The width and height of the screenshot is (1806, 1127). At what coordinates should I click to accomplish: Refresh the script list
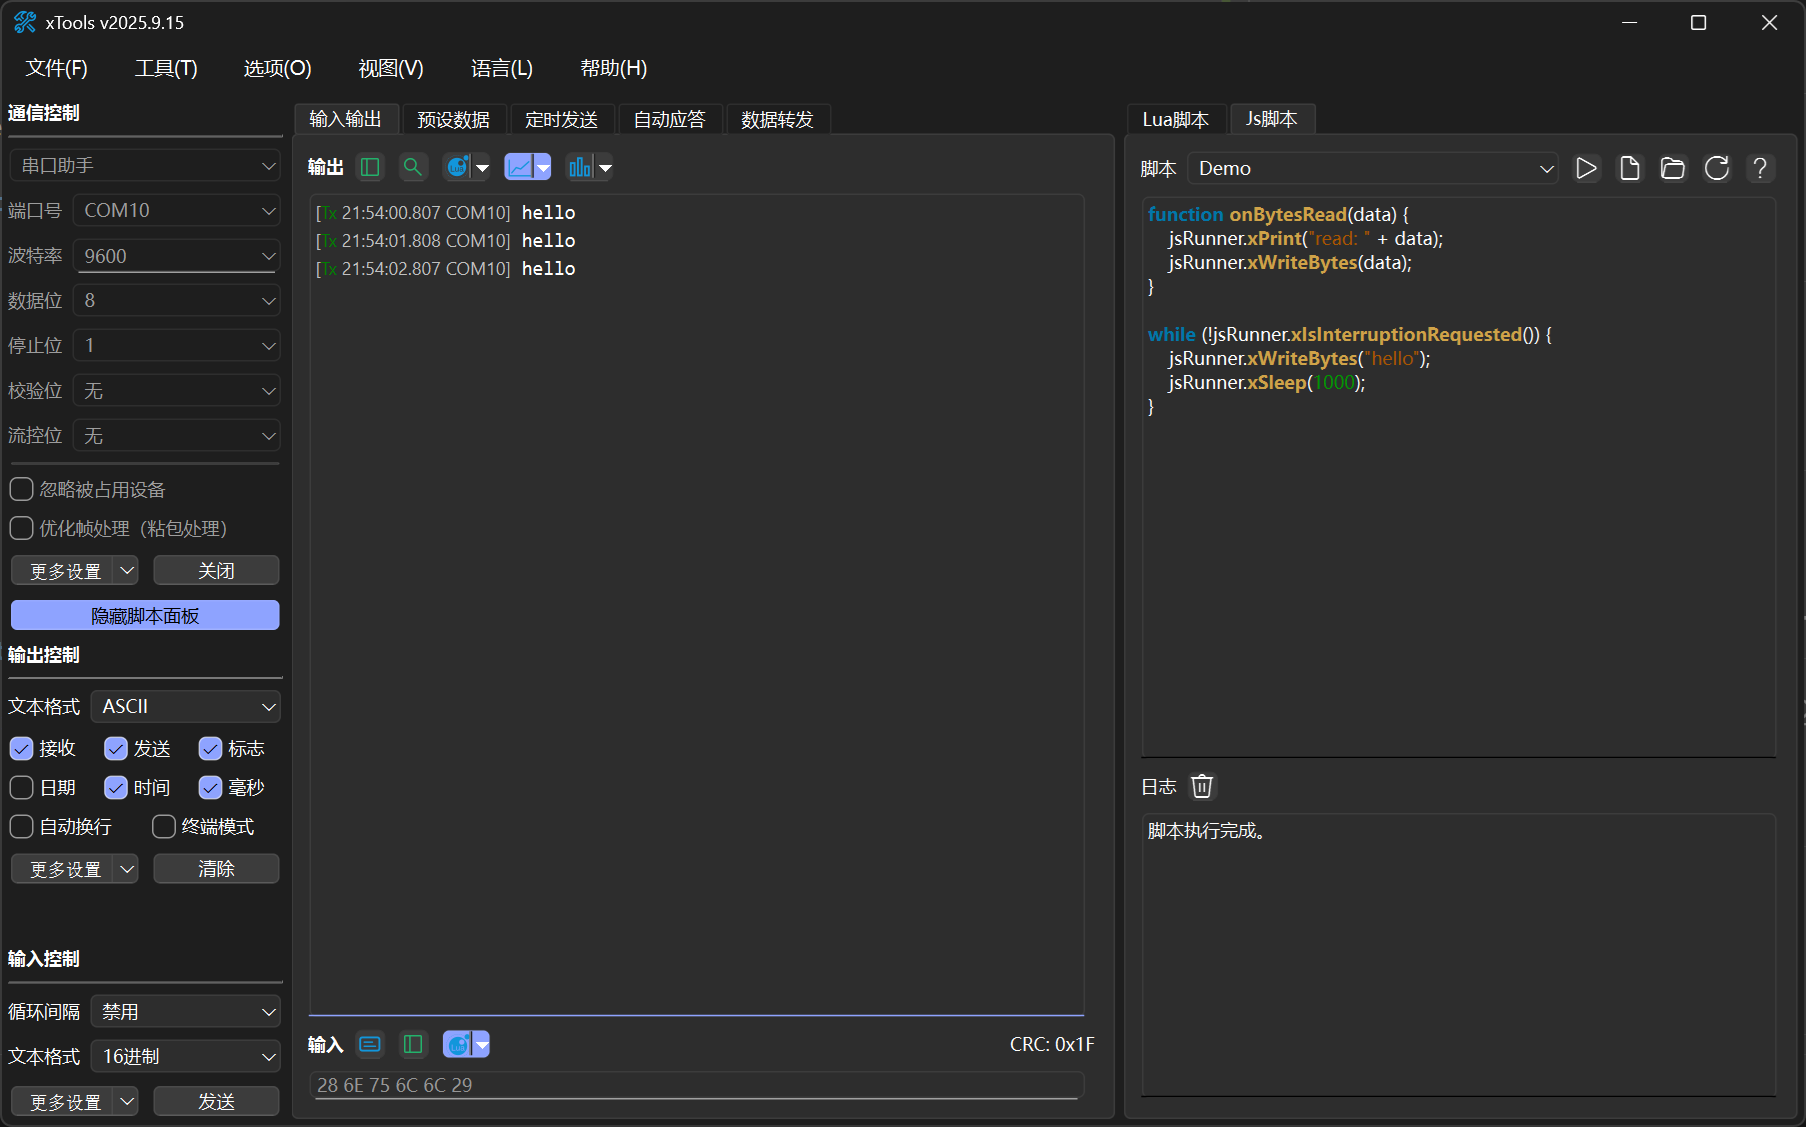[x=1717, y=168]
